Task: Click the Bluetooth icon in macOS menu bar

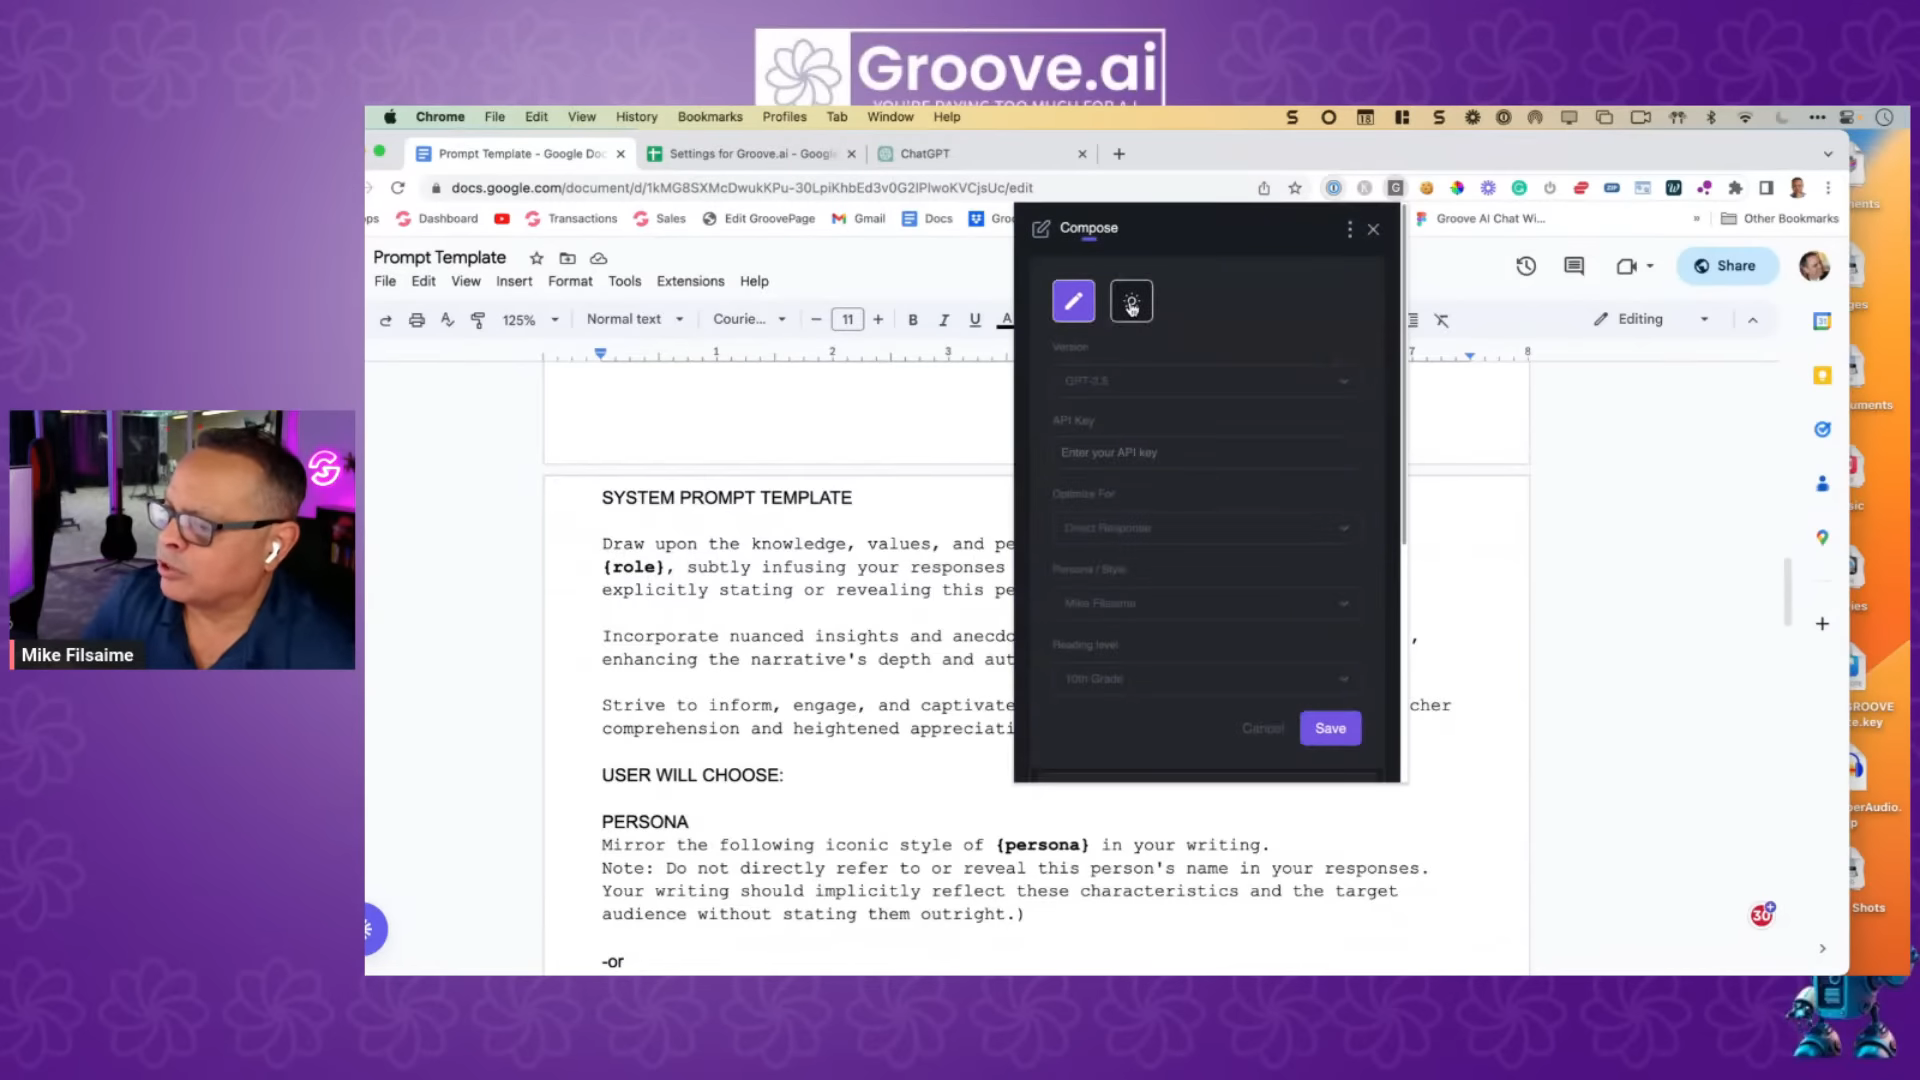Action: pyautogui.click(x=1711, y=117)
